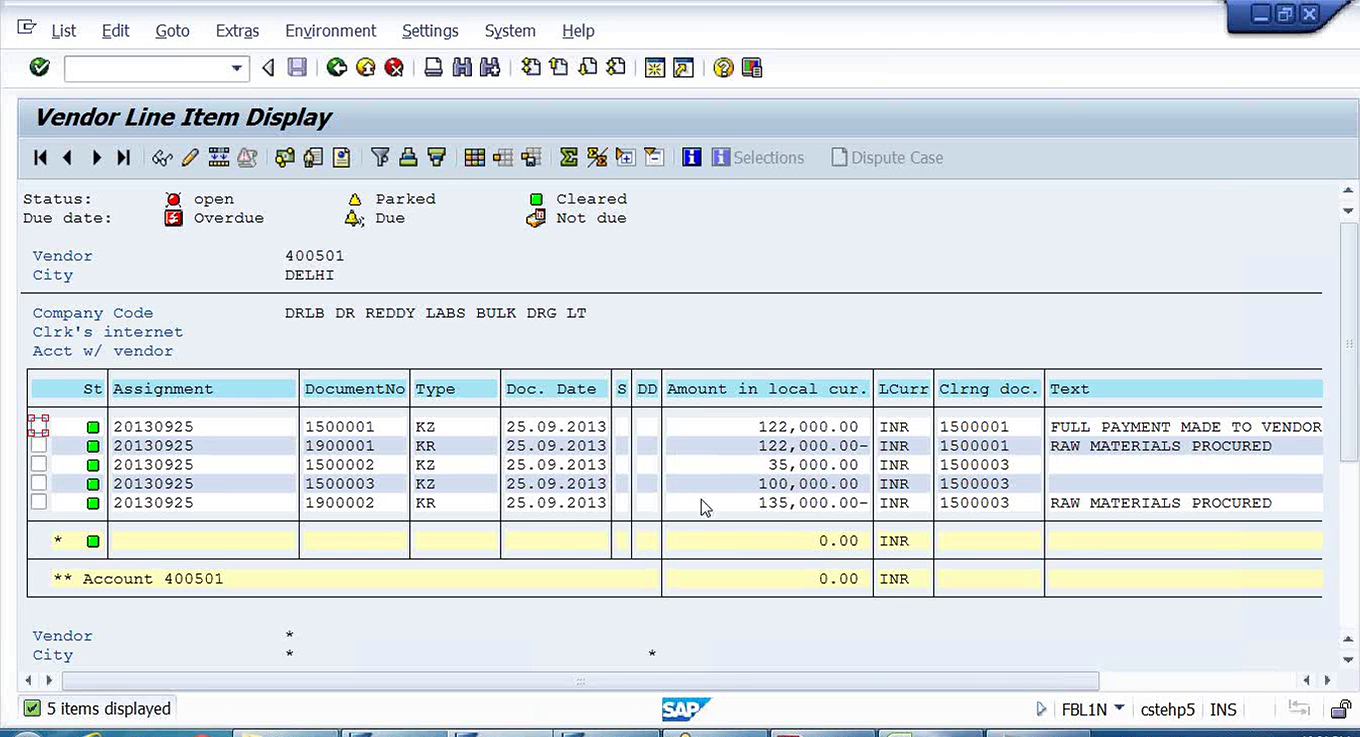This screenshot has height=737, width=1360.
Task: Click the Print icon in top toolbar
Action: tap(433, 68)
